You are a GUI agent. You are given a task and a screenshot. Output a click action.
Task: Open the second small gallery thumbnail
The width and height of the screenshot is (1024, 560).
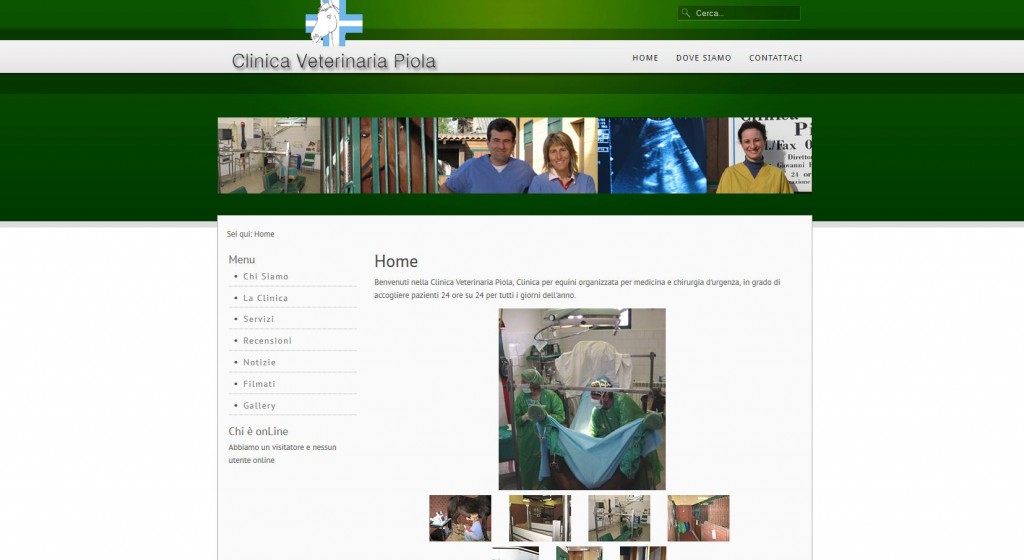(x=539, y=518)
